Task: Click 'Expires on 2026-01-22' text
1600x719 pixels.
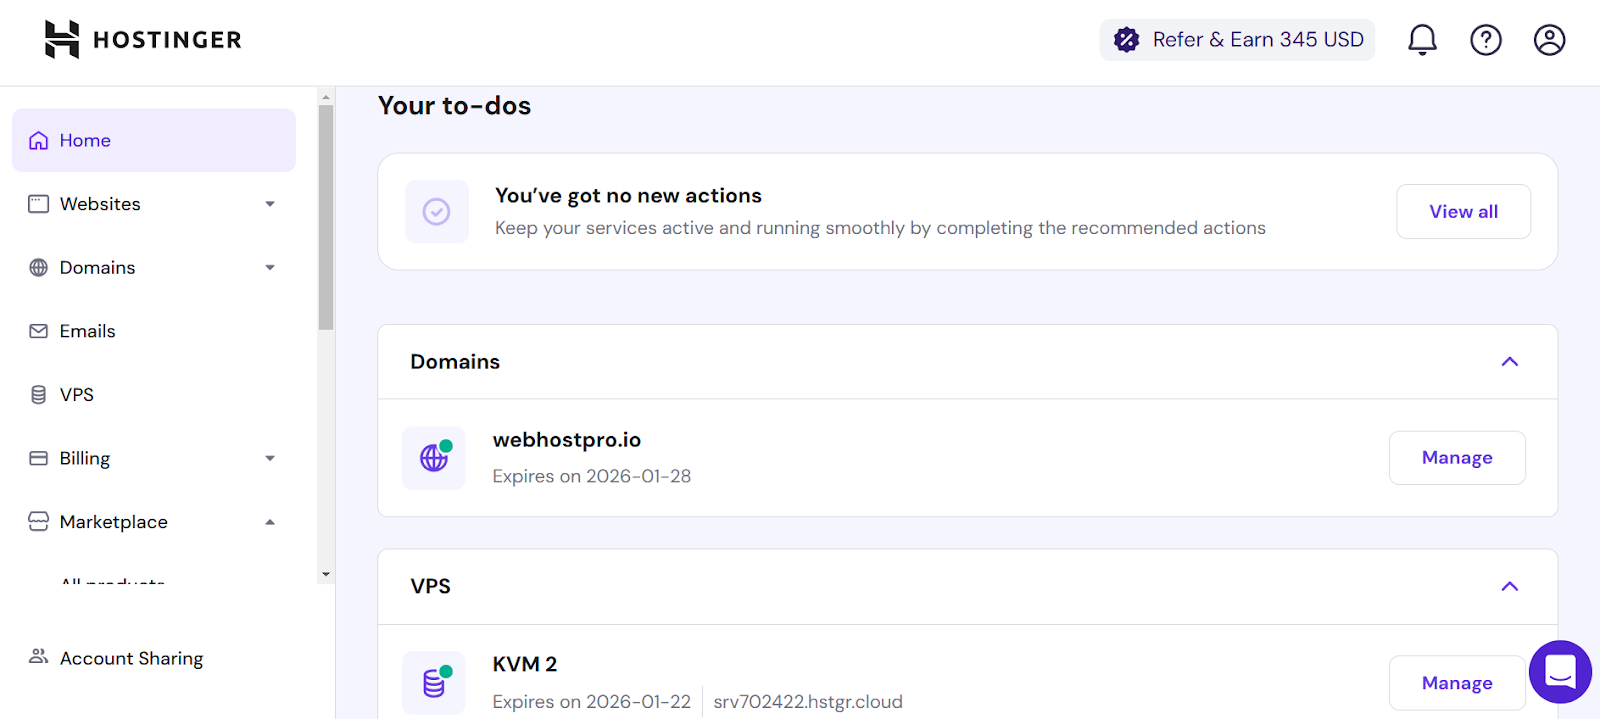Action: pos(592,702)
